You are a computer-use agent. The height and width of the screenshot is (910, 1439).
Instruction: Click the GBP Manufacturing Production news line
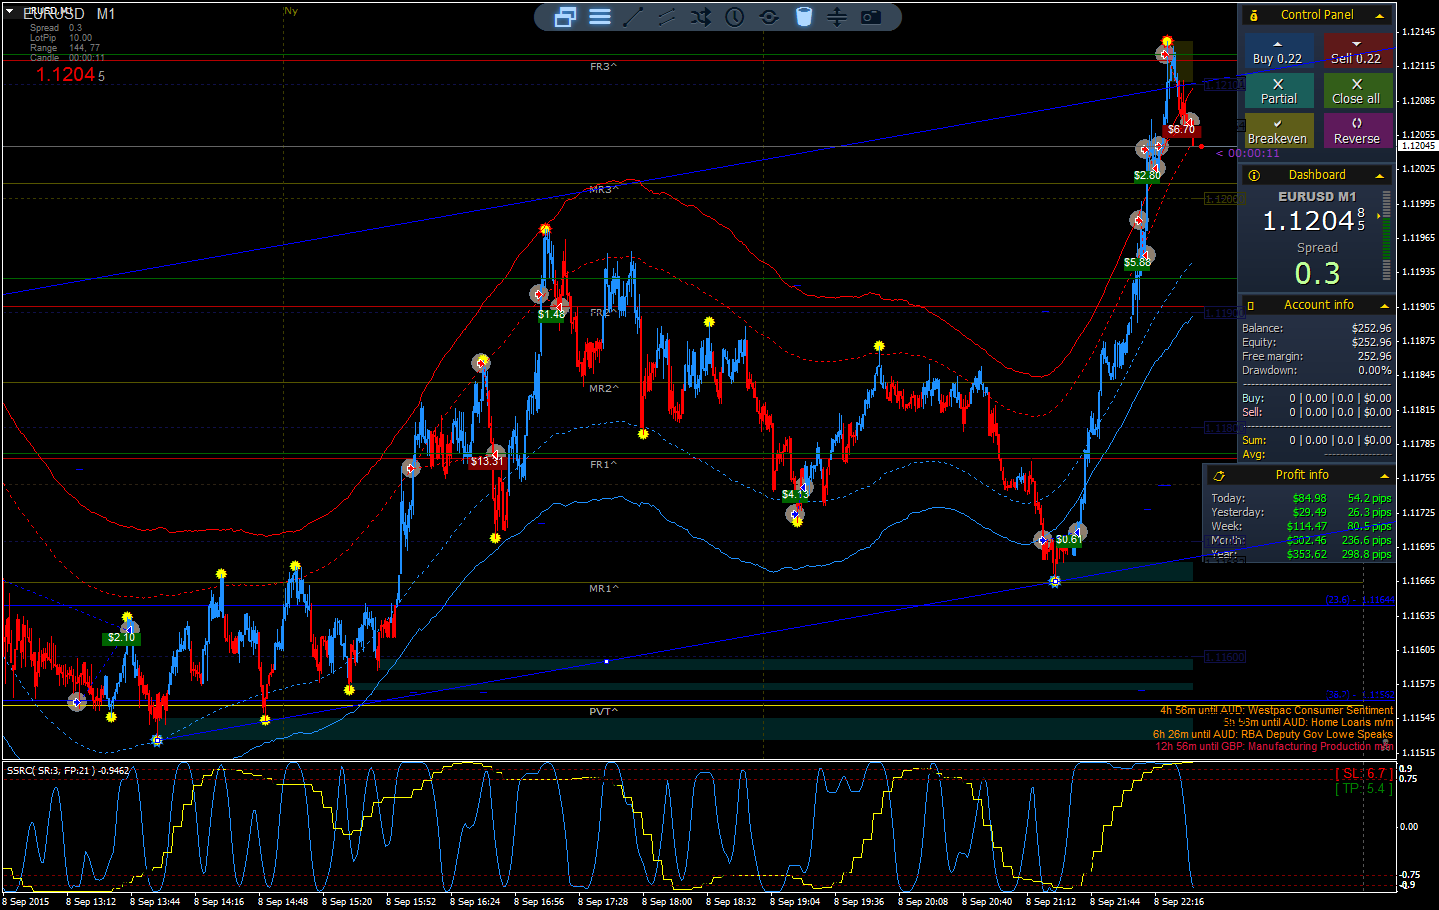coord(1274,746)
